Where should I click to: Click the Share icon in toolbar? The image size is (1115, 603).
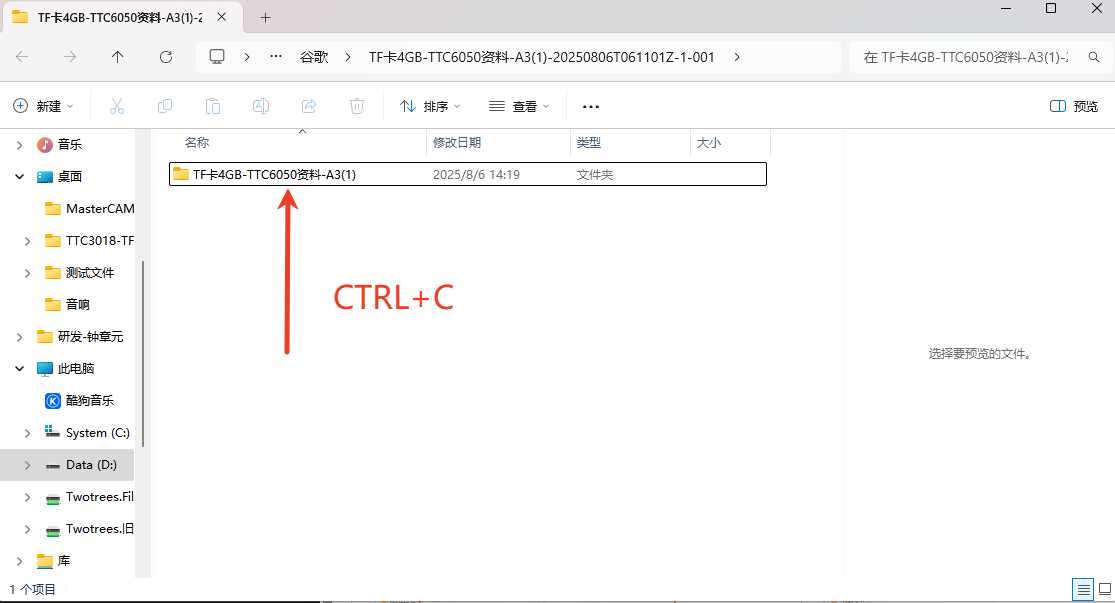tap(309, 106)
